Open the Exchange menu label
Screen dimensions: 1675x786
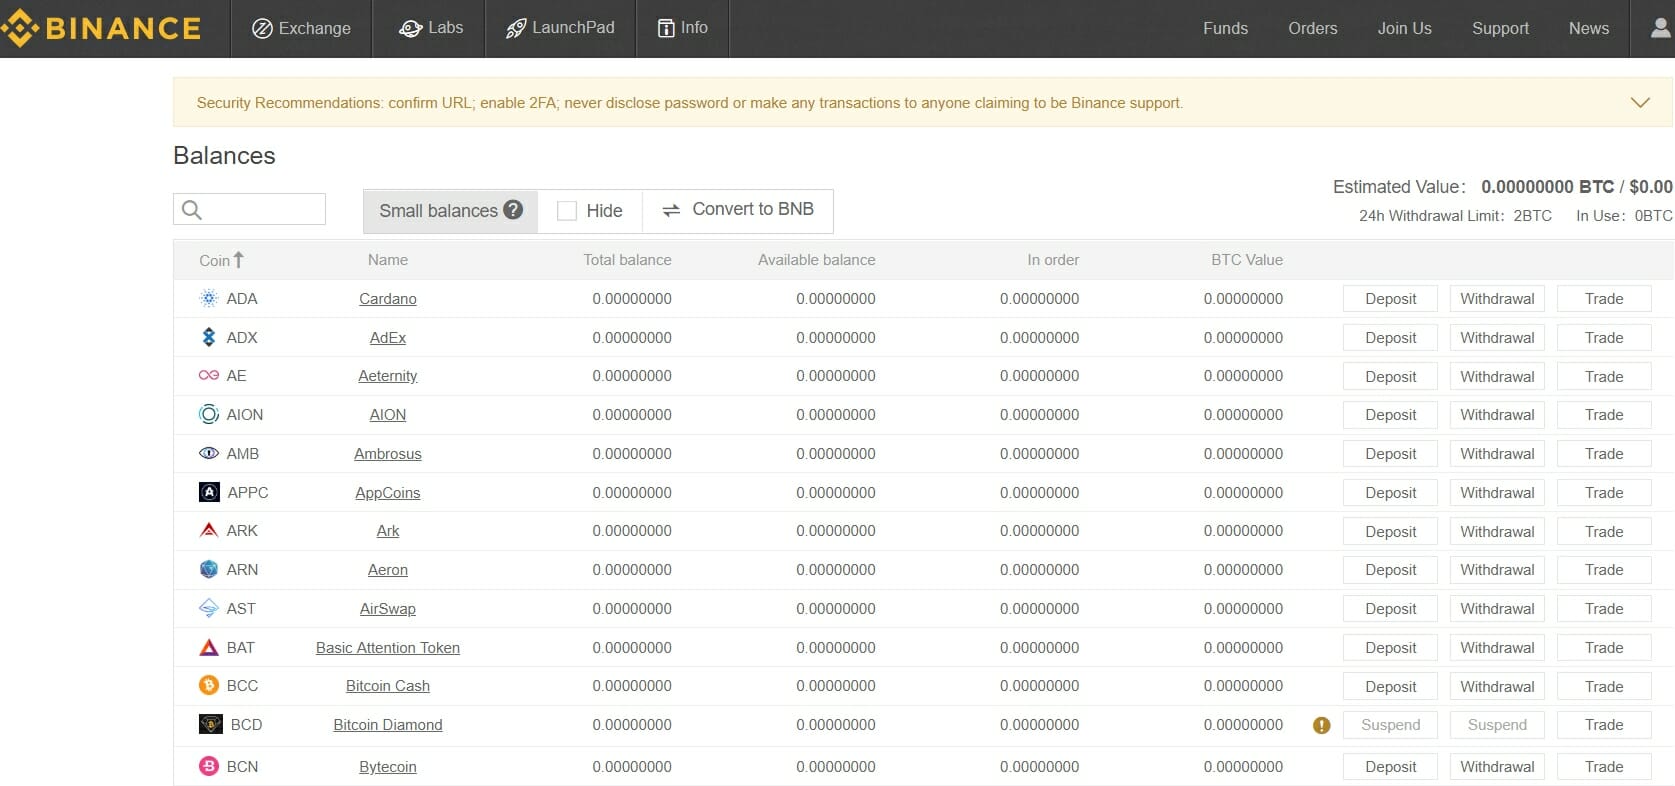click(315, 28)
